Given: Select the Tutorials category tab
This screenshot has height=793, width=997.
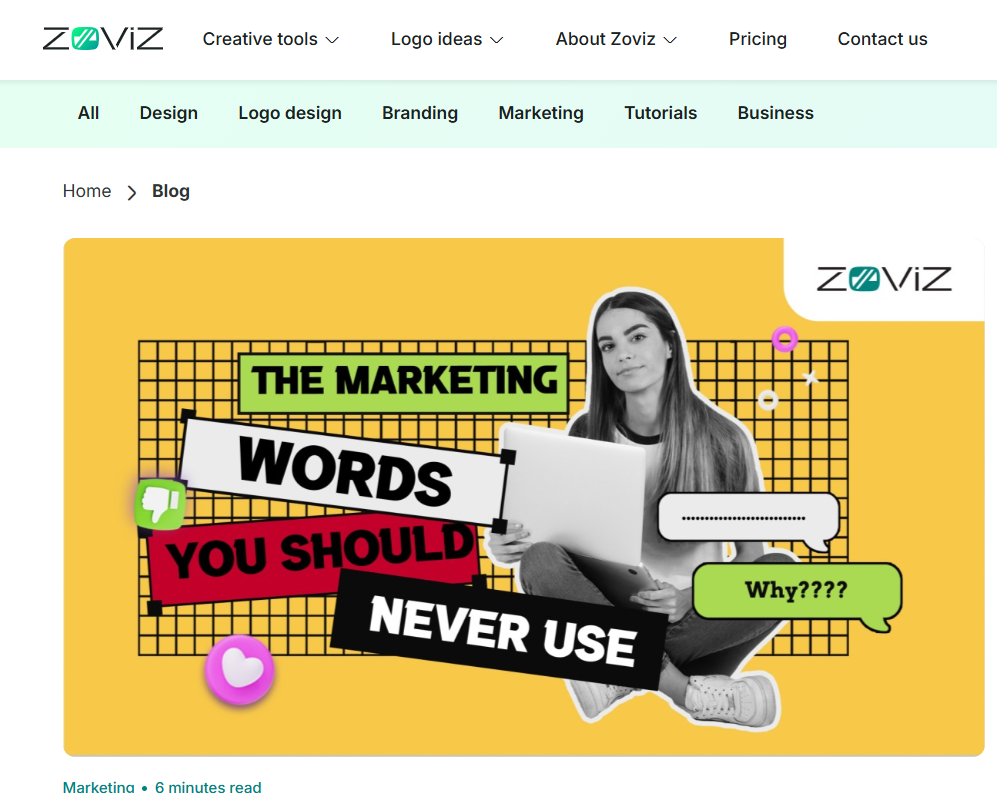Looking at the screenshot, I should click(660, 113).
